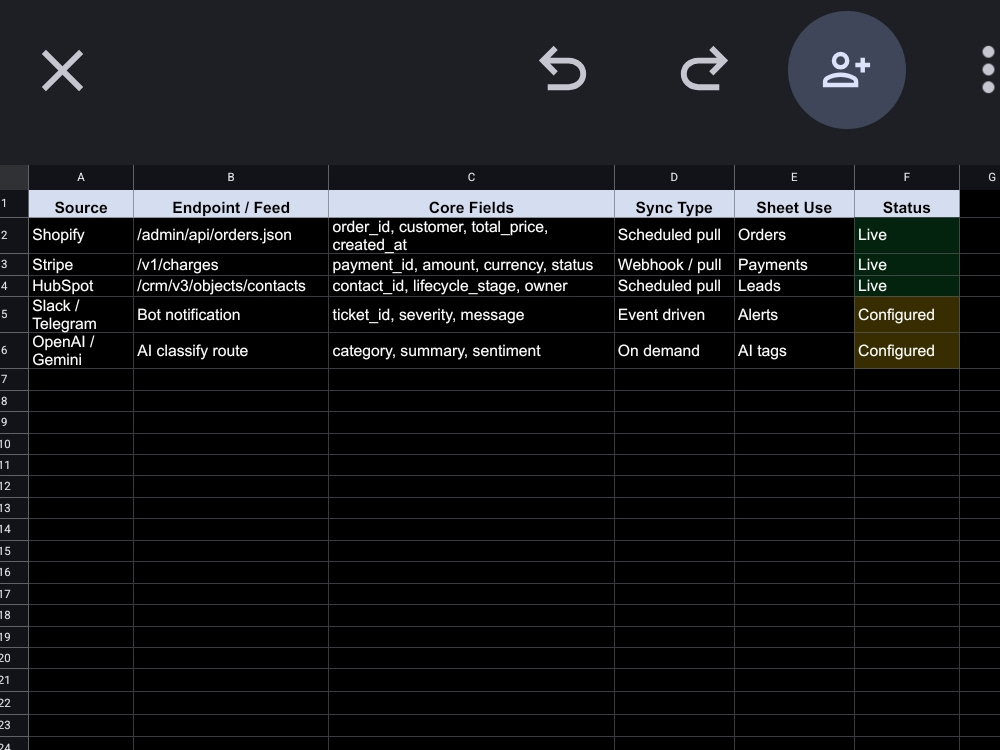Select 'Configured' status for Slack / Telegram
Viewport: 1000px width, 750px height.
click(907, 314)
